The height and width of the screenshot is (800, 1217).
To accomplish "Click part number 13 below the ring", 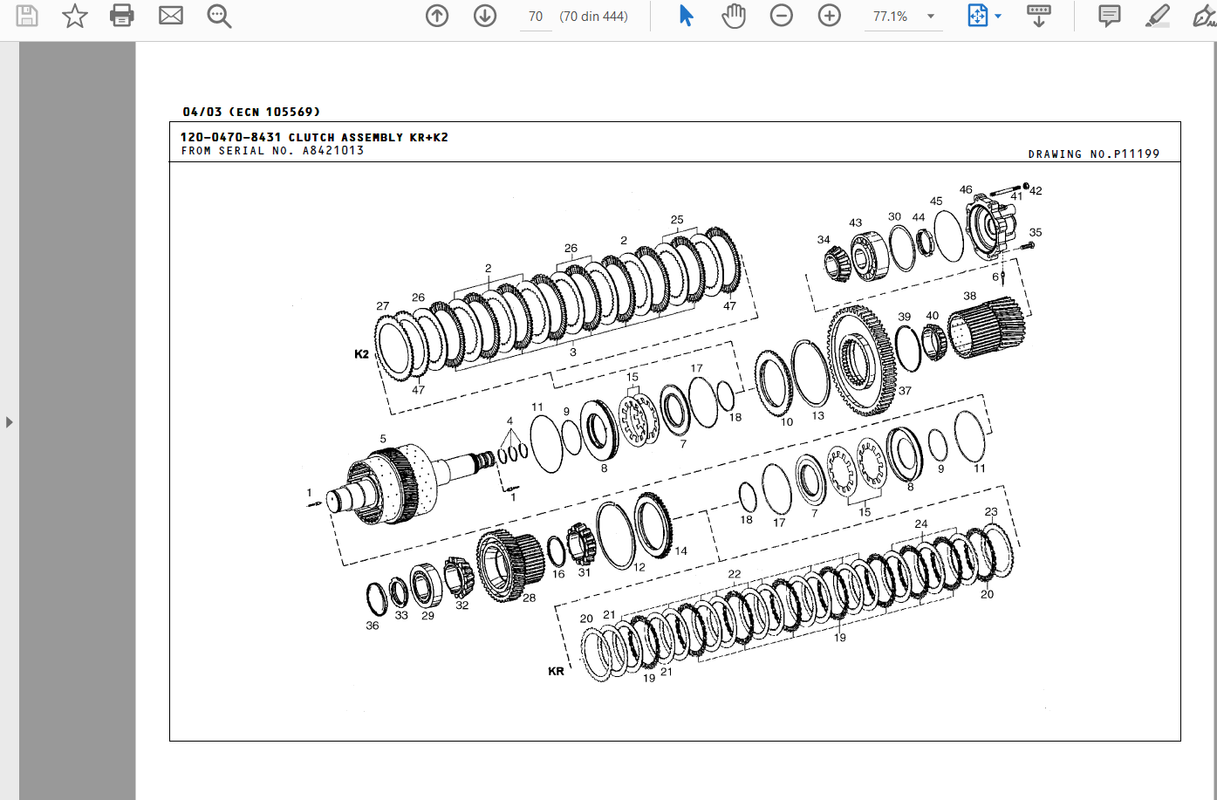I will (x=818, y=416).
